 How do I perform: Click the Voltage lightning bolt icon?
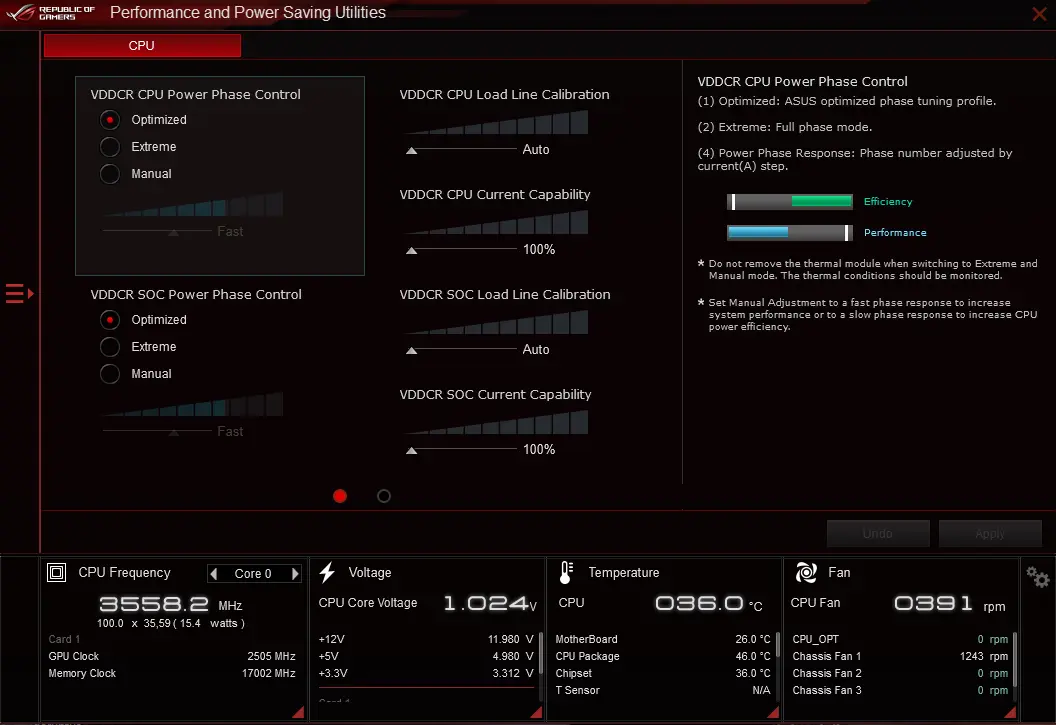pos(327,572)
